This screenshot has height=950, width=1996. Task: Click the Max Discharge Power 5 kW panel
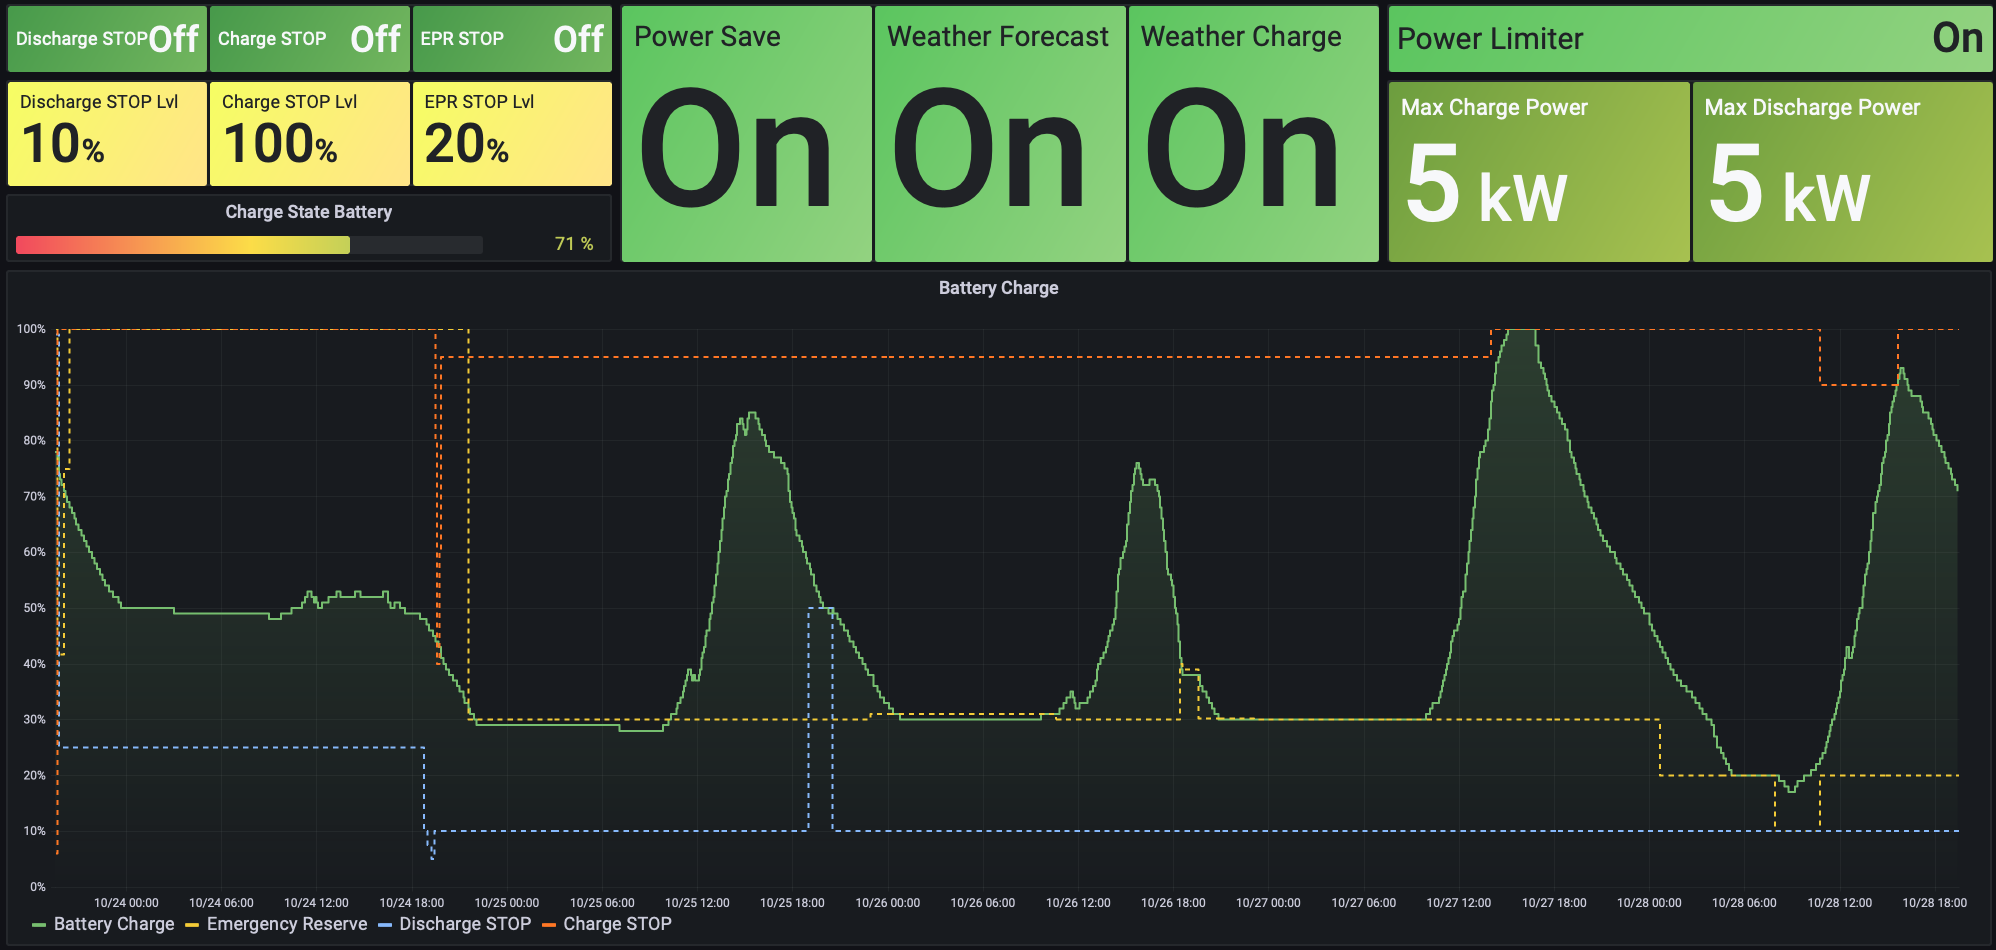pyautogui.click(x=1842, y=172)
